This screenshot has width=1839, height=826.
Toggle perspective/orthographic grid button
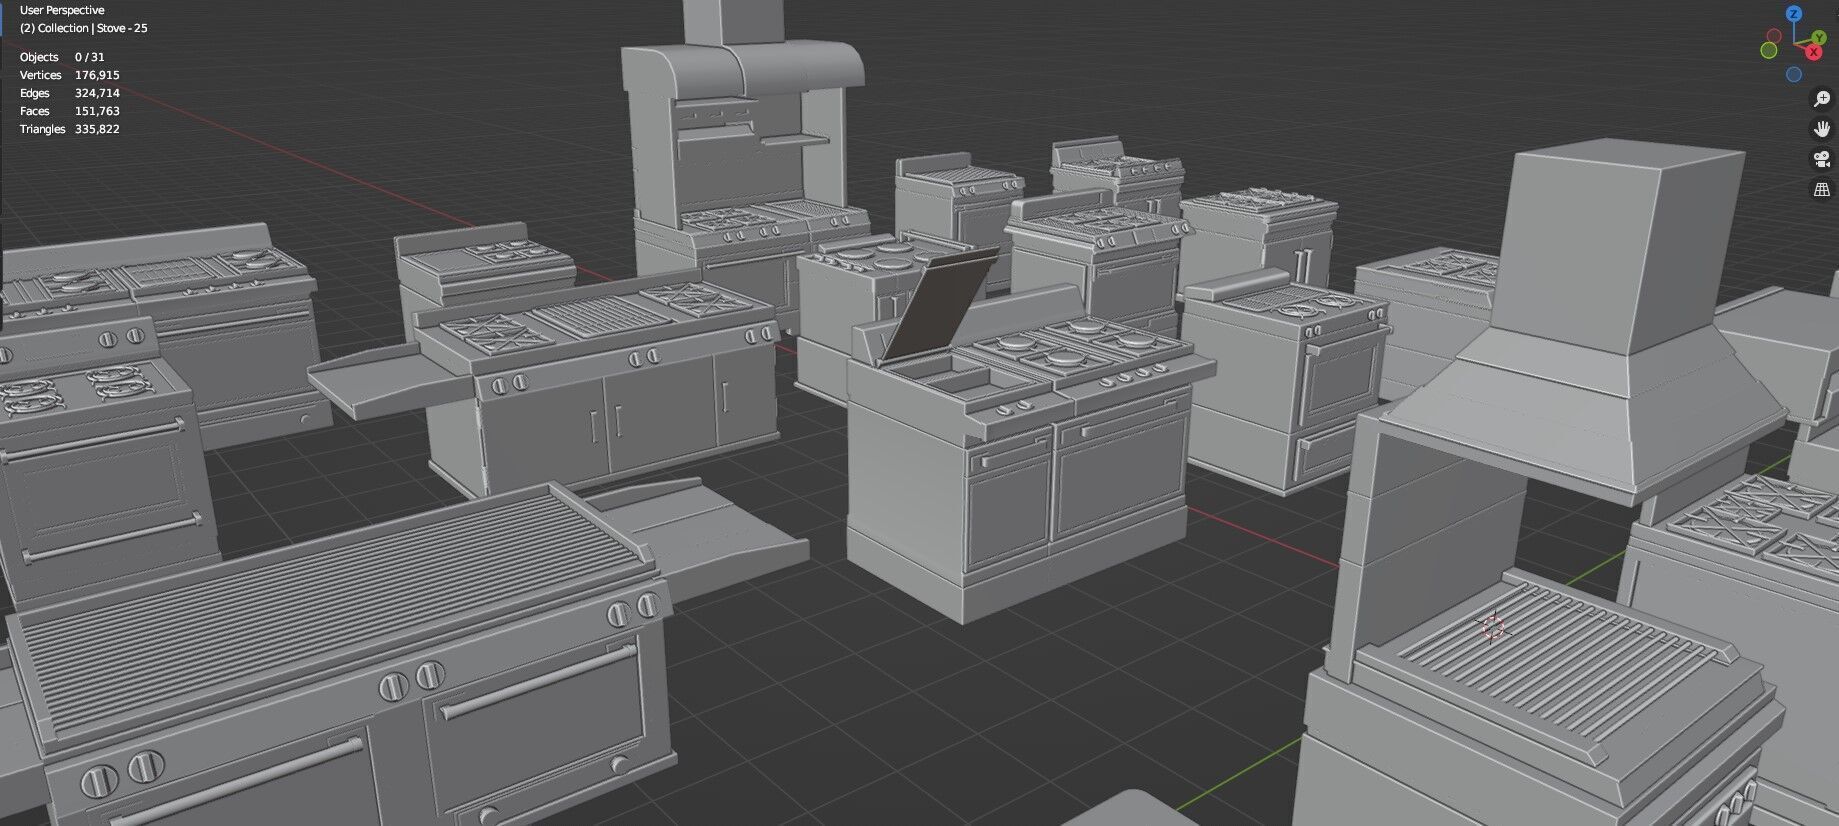pyautogui.click(x=1822, y=189)
